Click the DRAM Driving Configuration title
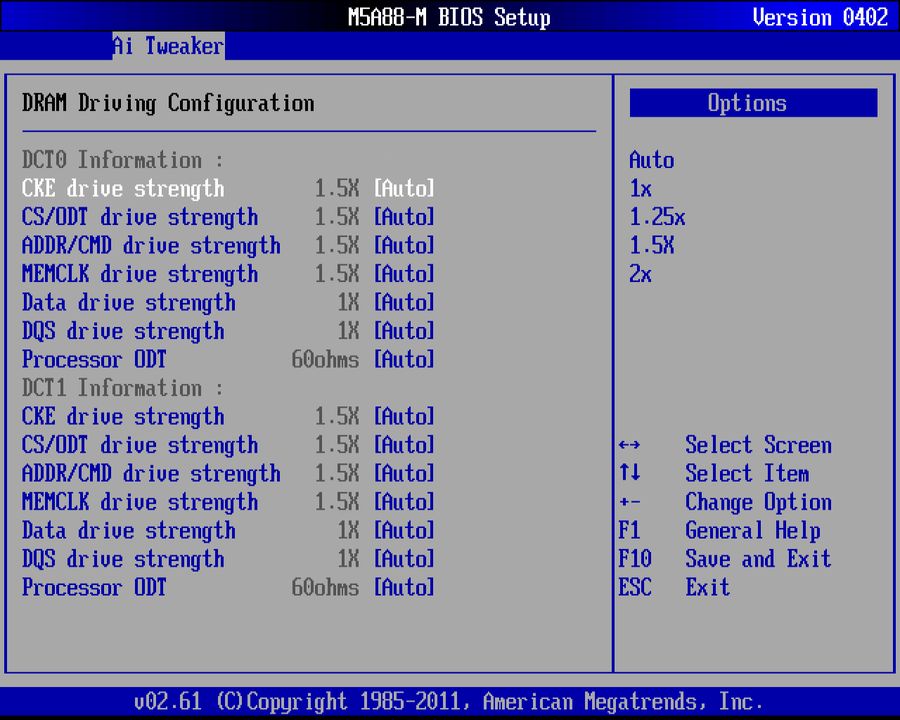 click(168, 104)
